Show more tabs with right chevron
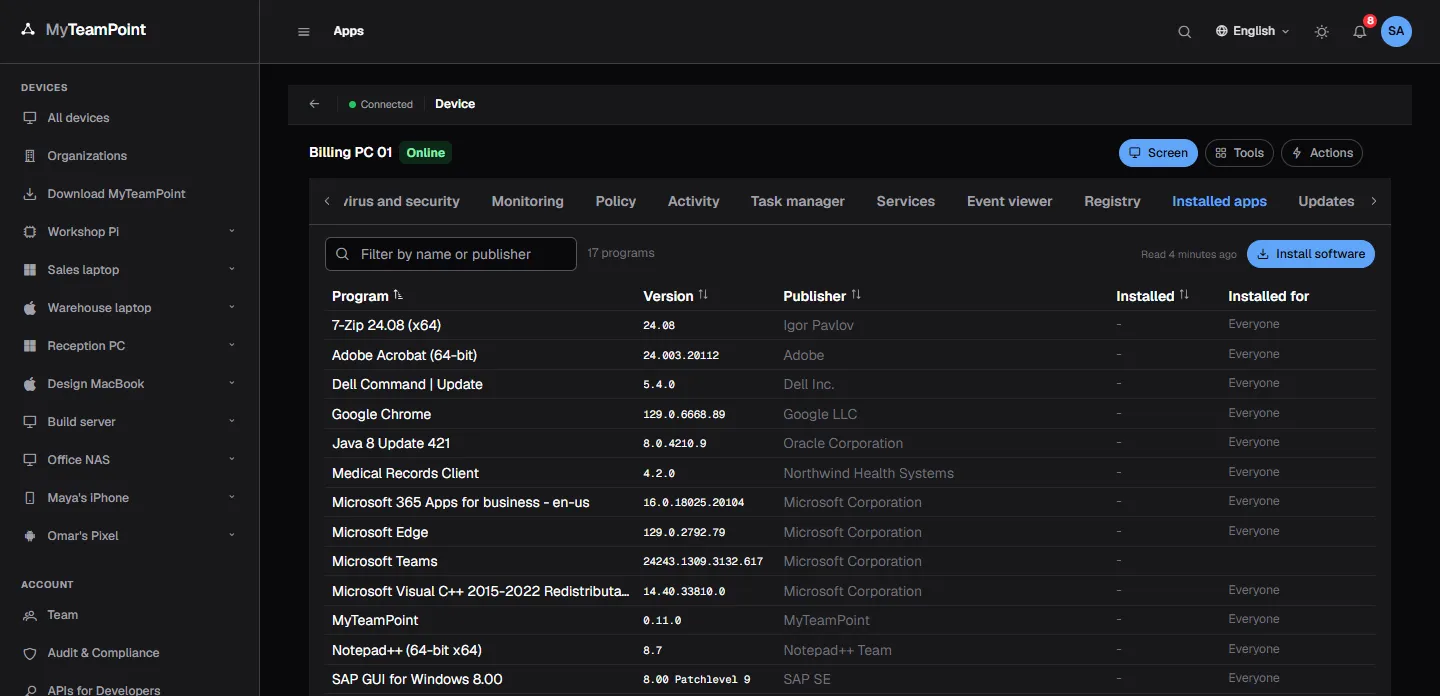 (x=1374, y=201)
